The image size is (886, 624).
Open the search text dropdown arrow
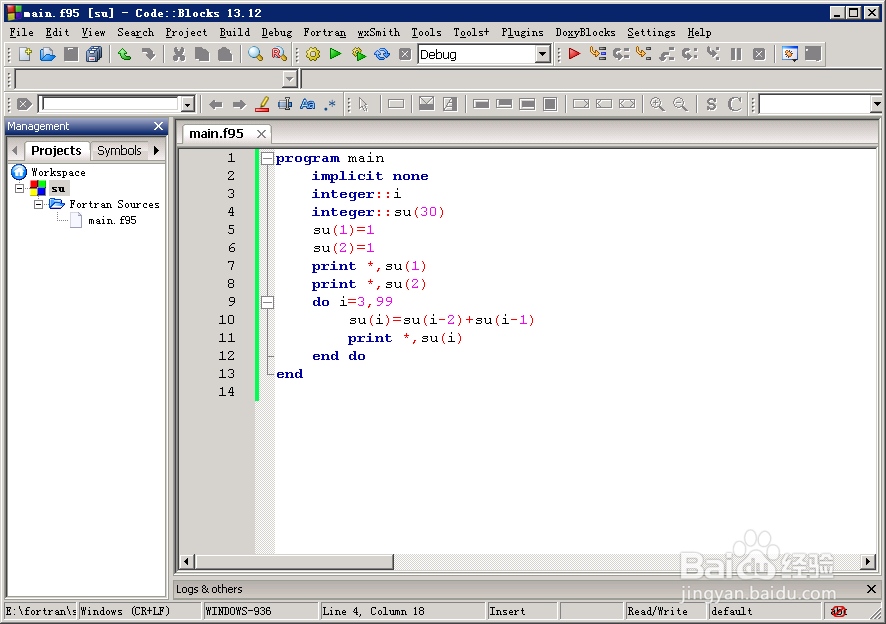coord(188,104)
